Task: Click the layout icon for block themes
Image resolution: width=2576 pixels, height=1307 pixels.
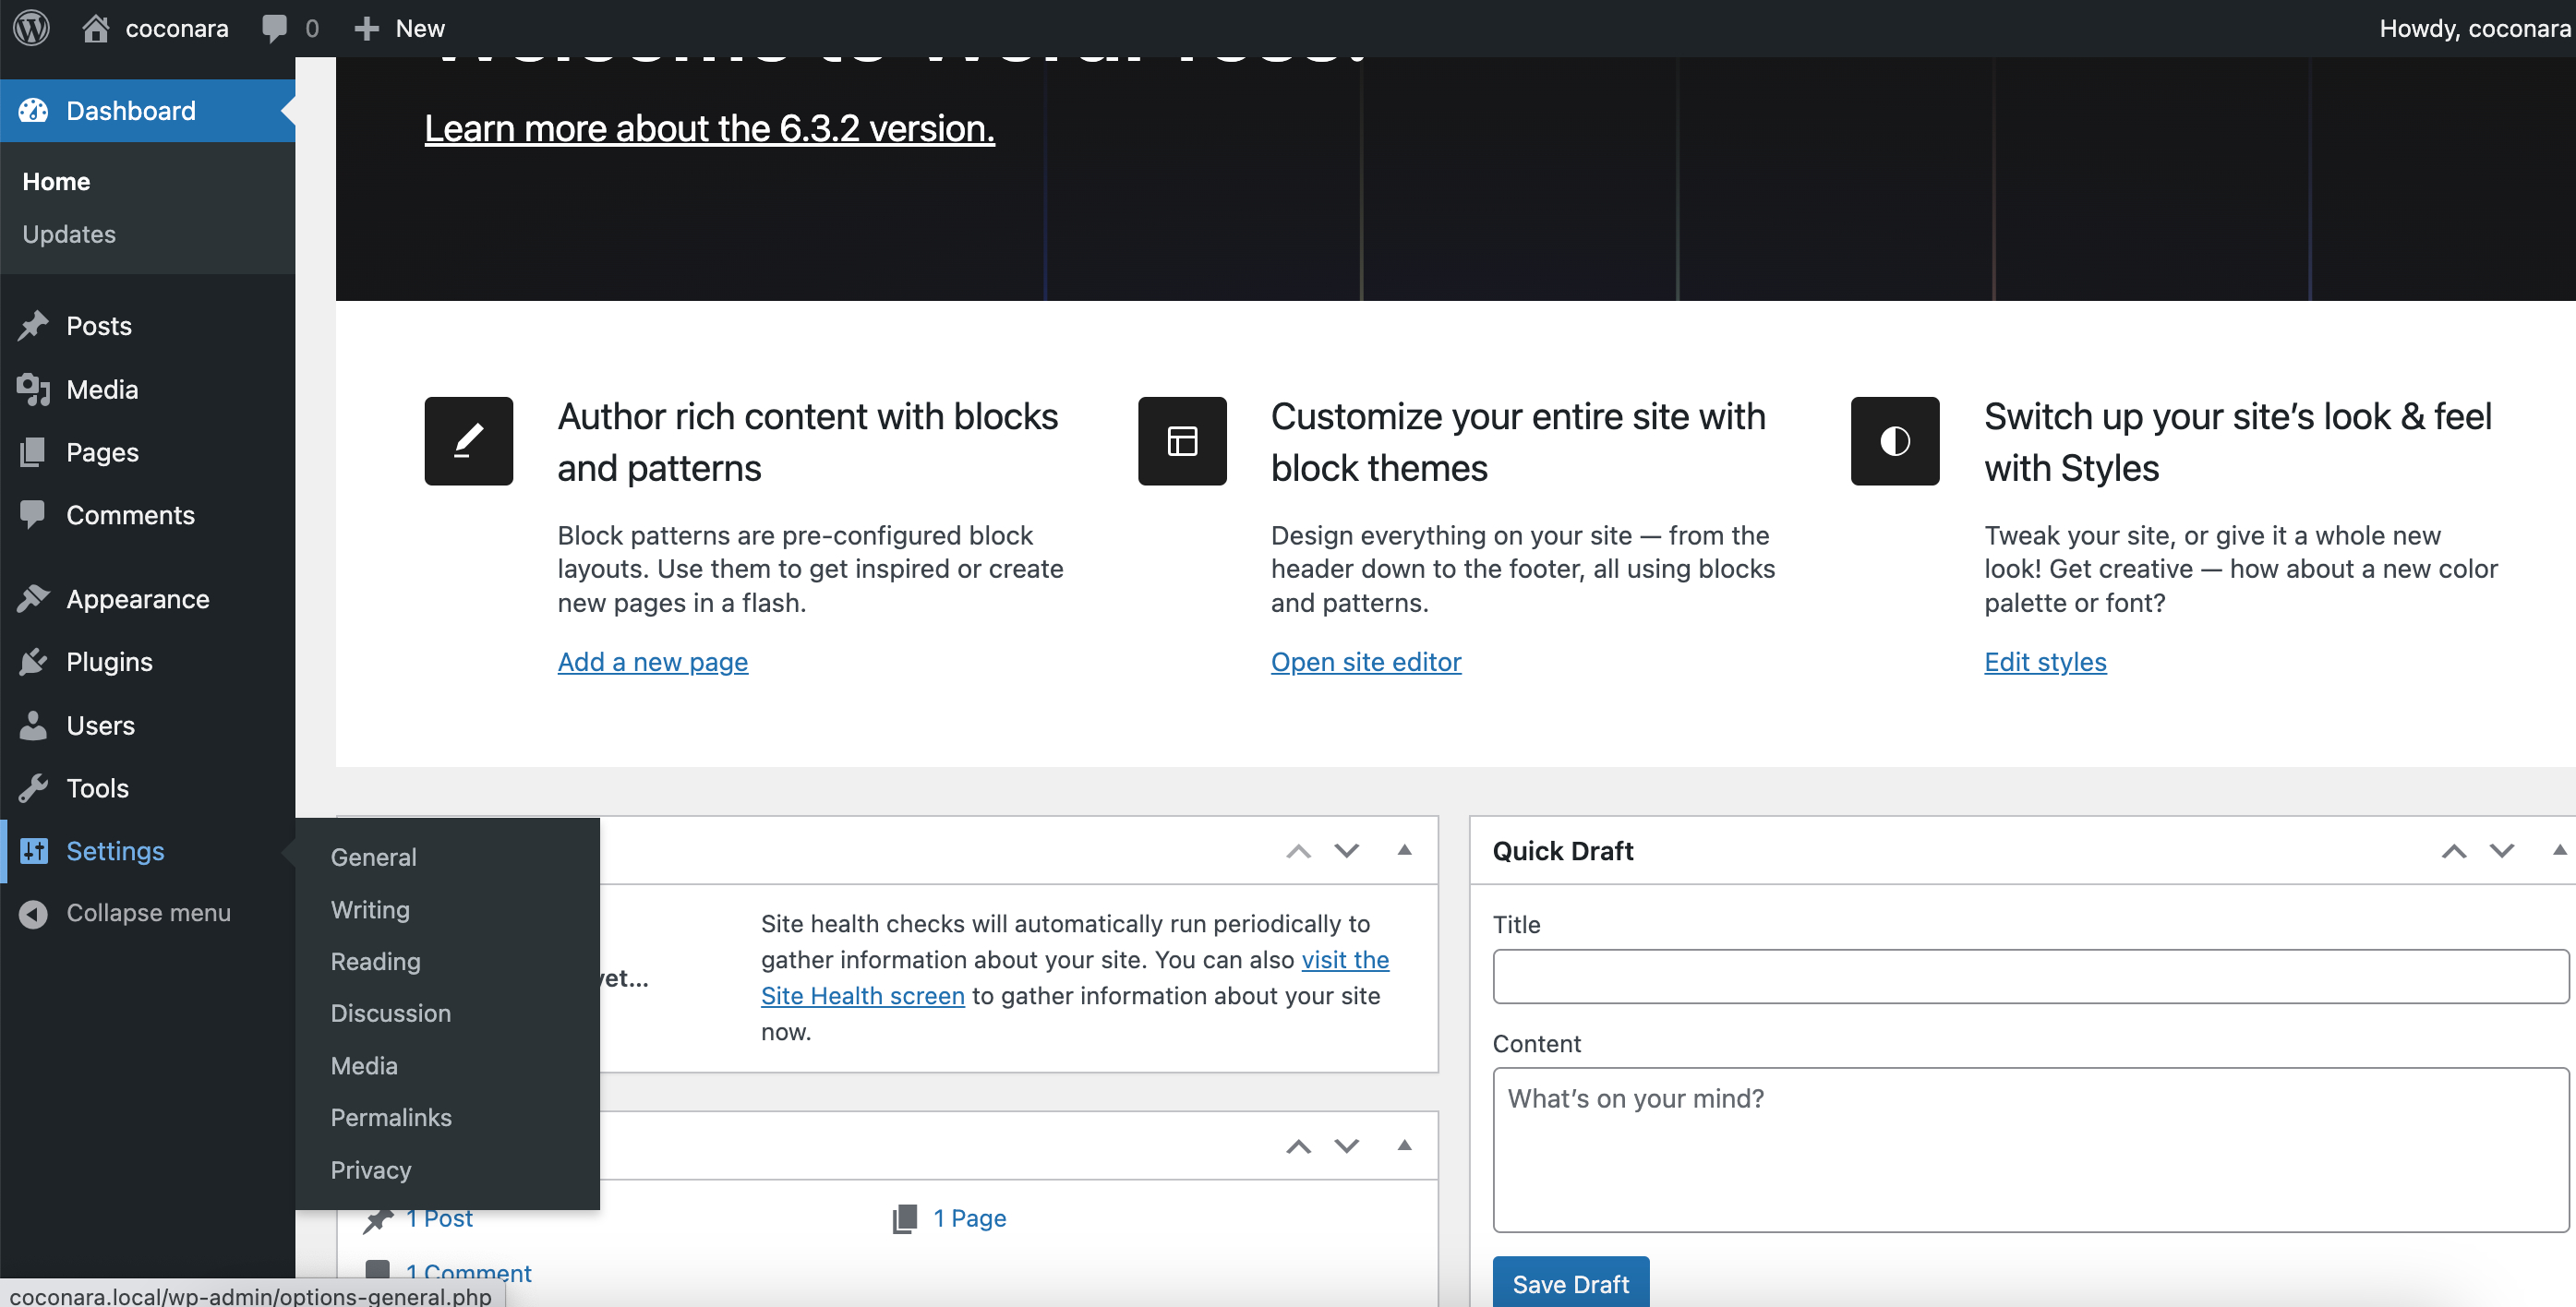Action: point(1181,441)
